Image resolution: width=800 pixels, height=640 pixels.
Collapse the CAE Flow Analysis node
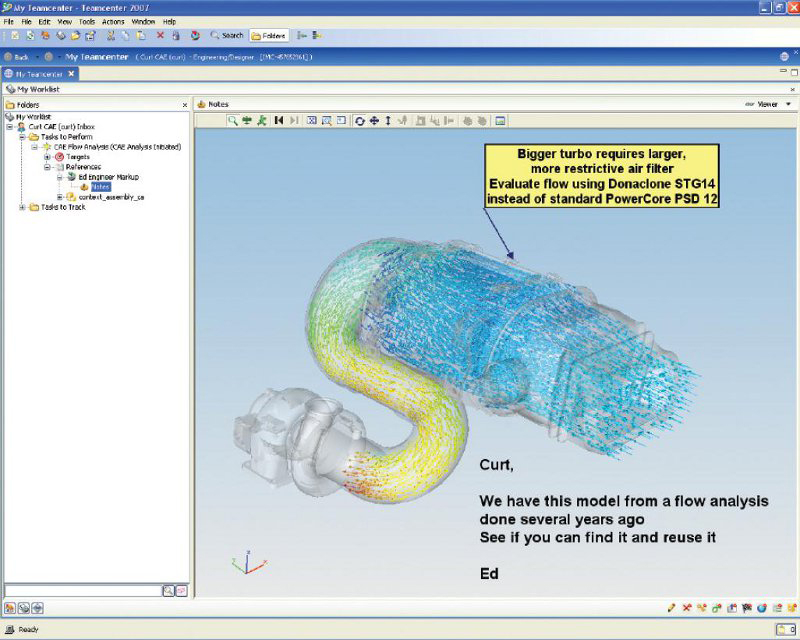[x=34, y=147]
